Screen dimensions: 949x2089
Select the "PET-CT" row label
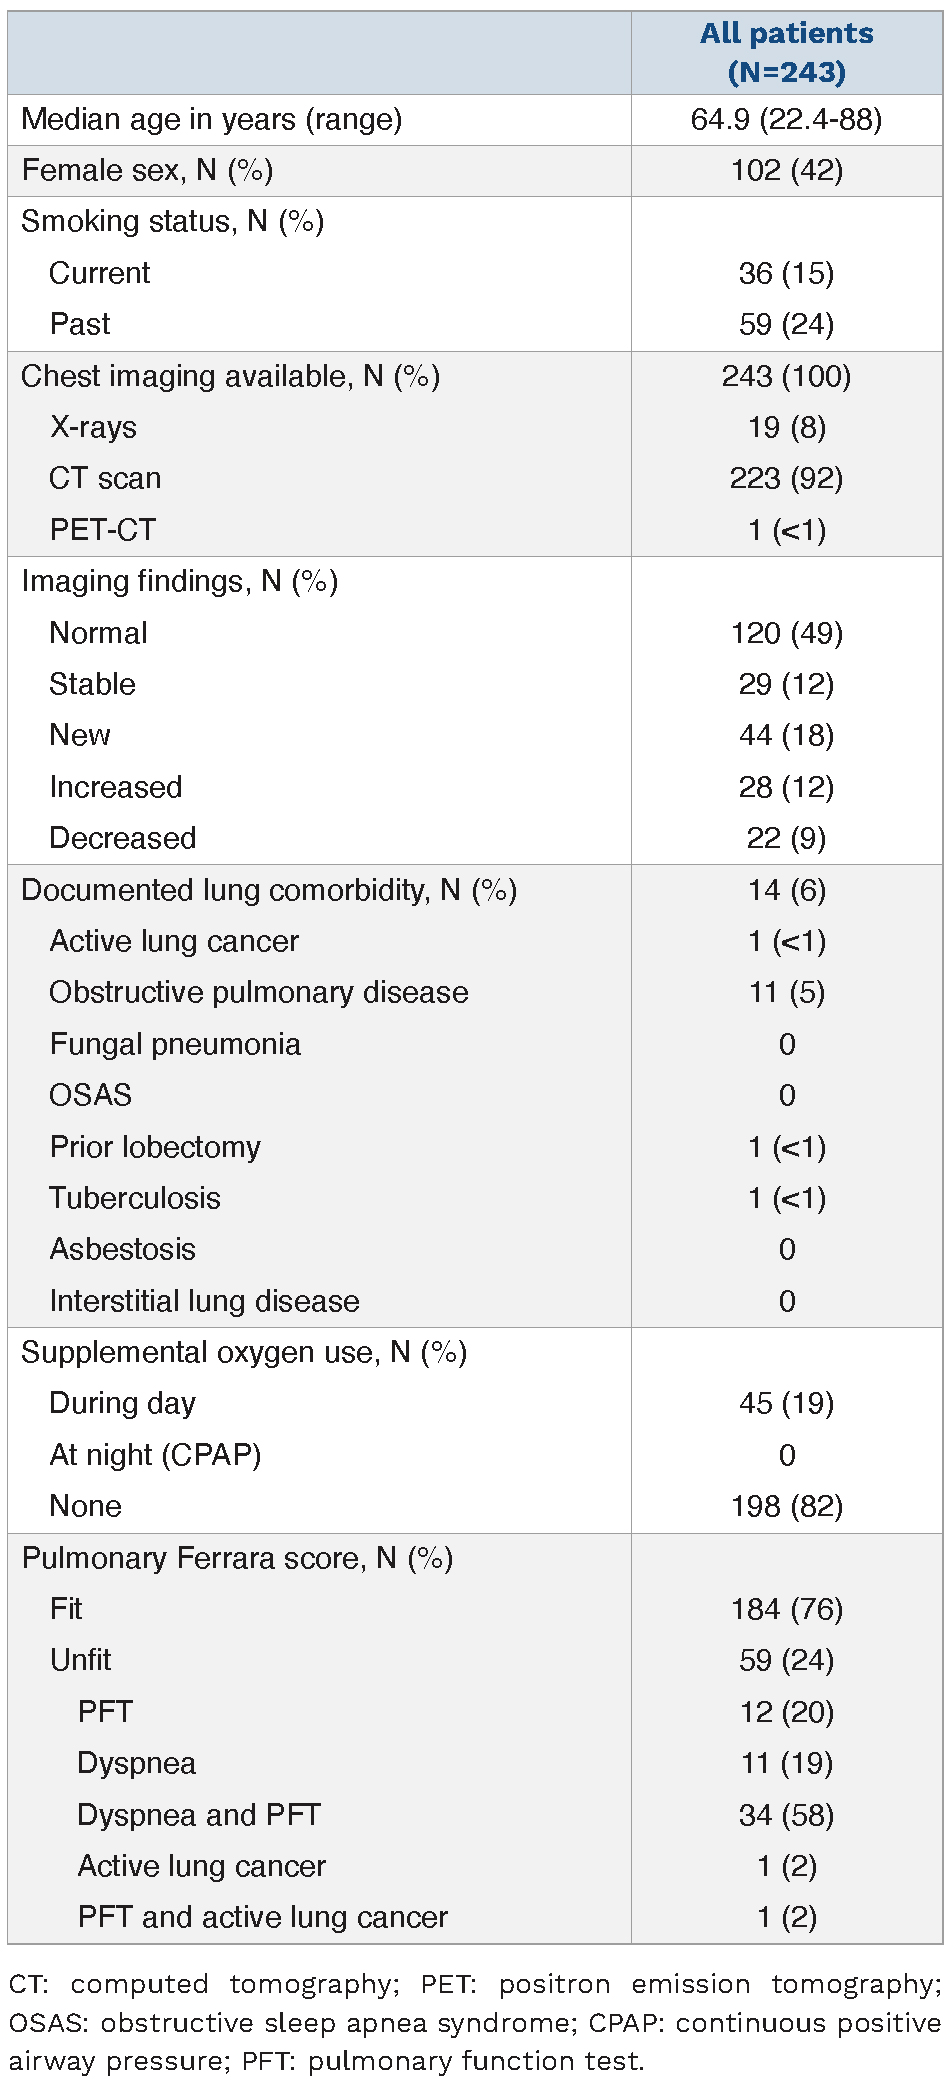[102, 530]
